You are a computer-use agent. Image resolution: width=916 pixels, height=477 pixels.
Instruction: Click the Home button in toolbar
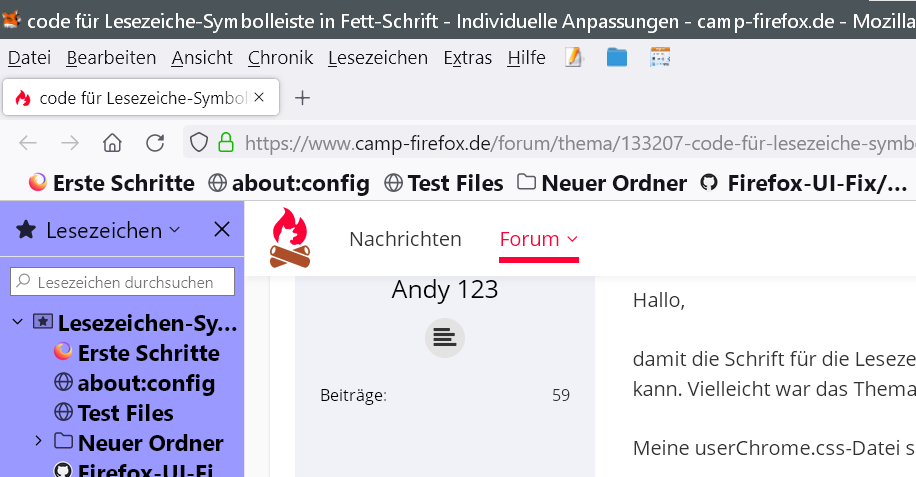[x=112, y=142]
